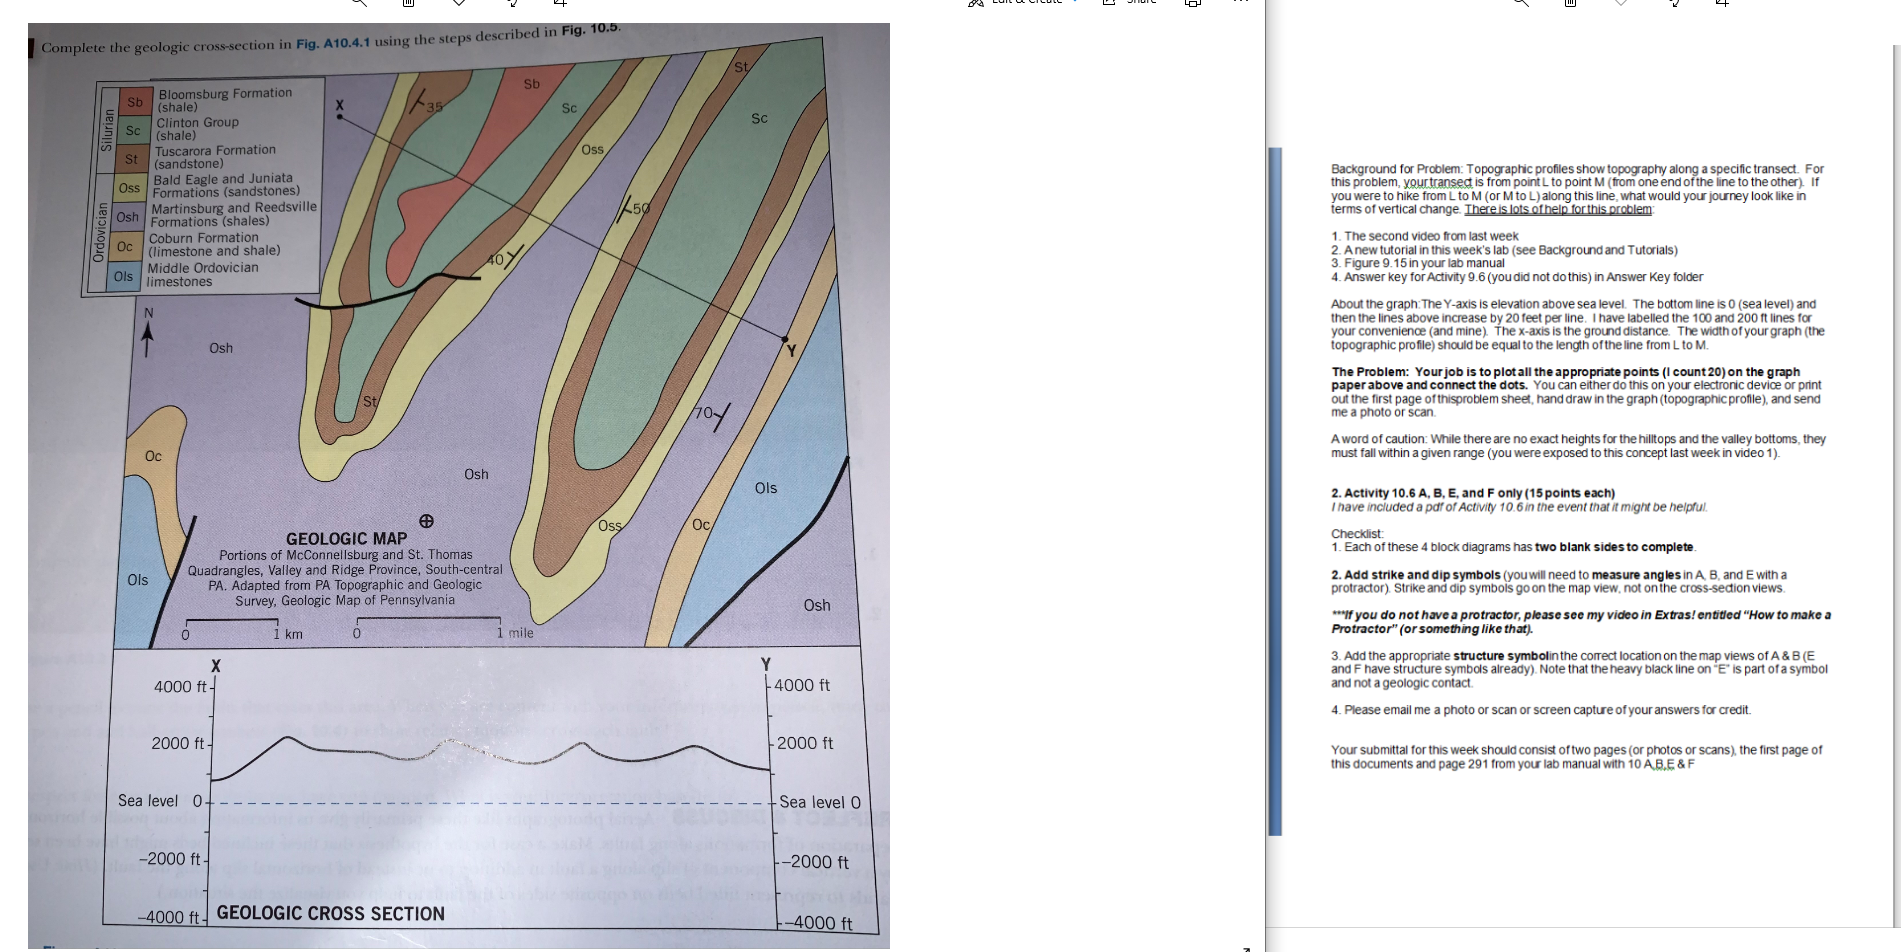Viewport: 1901px width, 952px height.
Task: Rotate the geologic map image
Action: pos(513,4)
